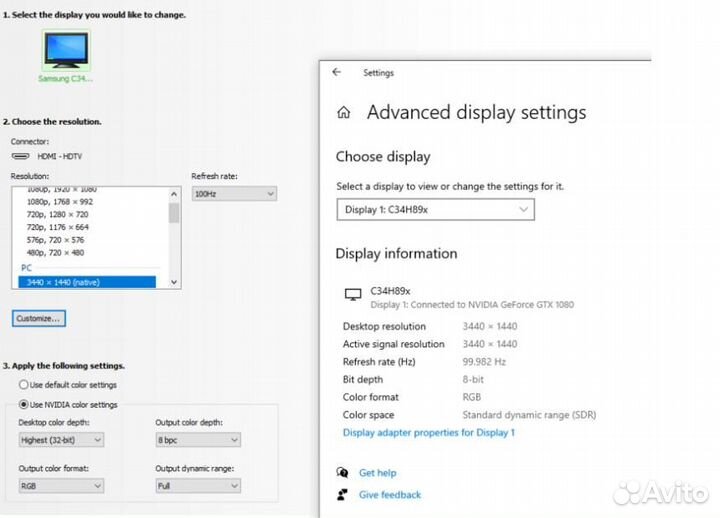Screen dimensions: 720x518
Task: Open the Get help link
Action: point(377,473)
